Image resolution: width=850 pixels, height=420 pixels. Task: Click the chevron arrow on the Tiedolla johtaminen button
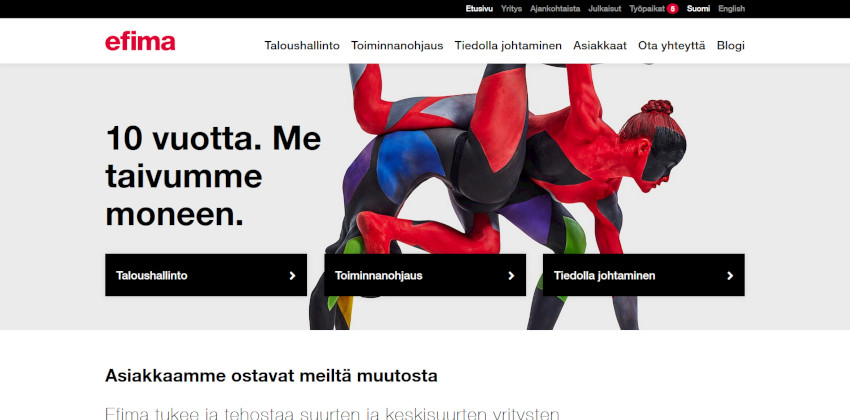(x=730, y=275)
